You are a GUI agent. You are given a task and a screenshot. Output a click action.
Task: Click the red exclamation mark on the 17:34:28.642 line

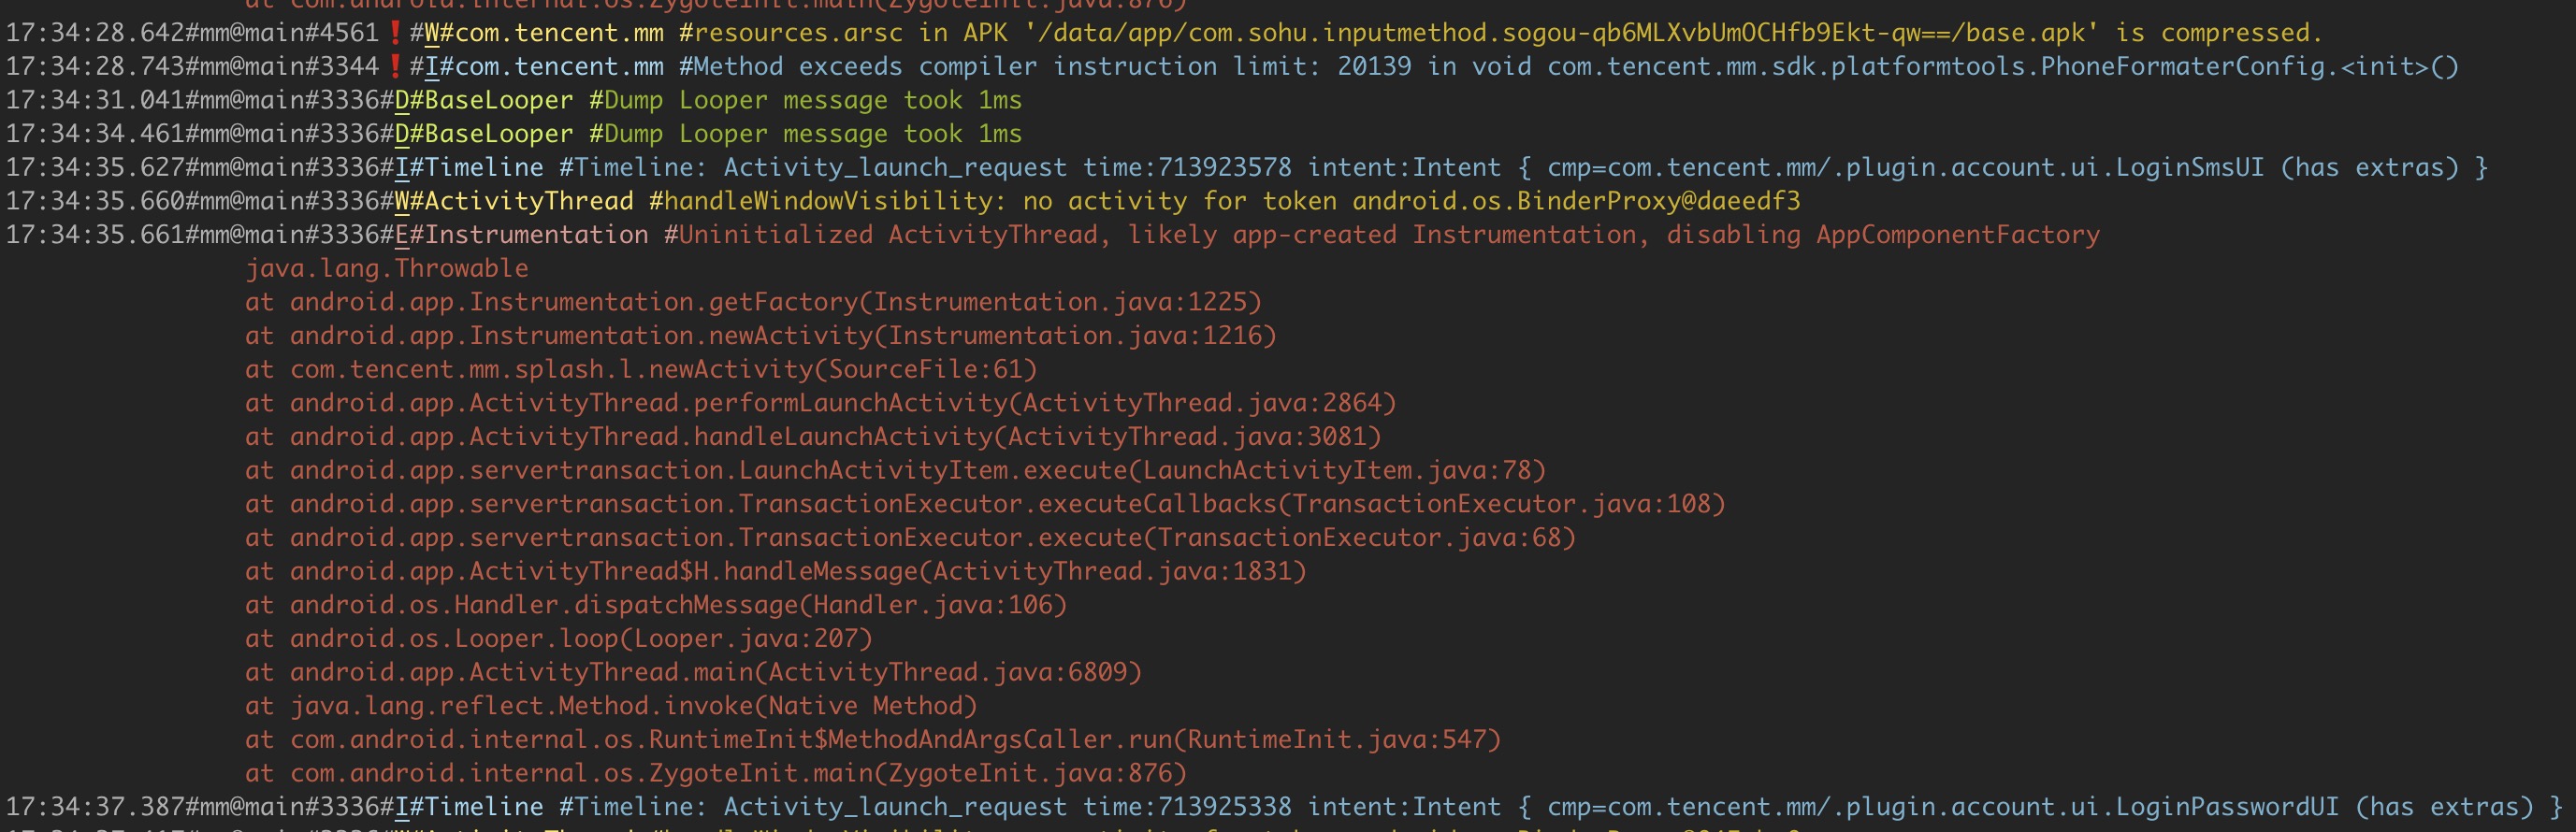click(x=395, y=33)
